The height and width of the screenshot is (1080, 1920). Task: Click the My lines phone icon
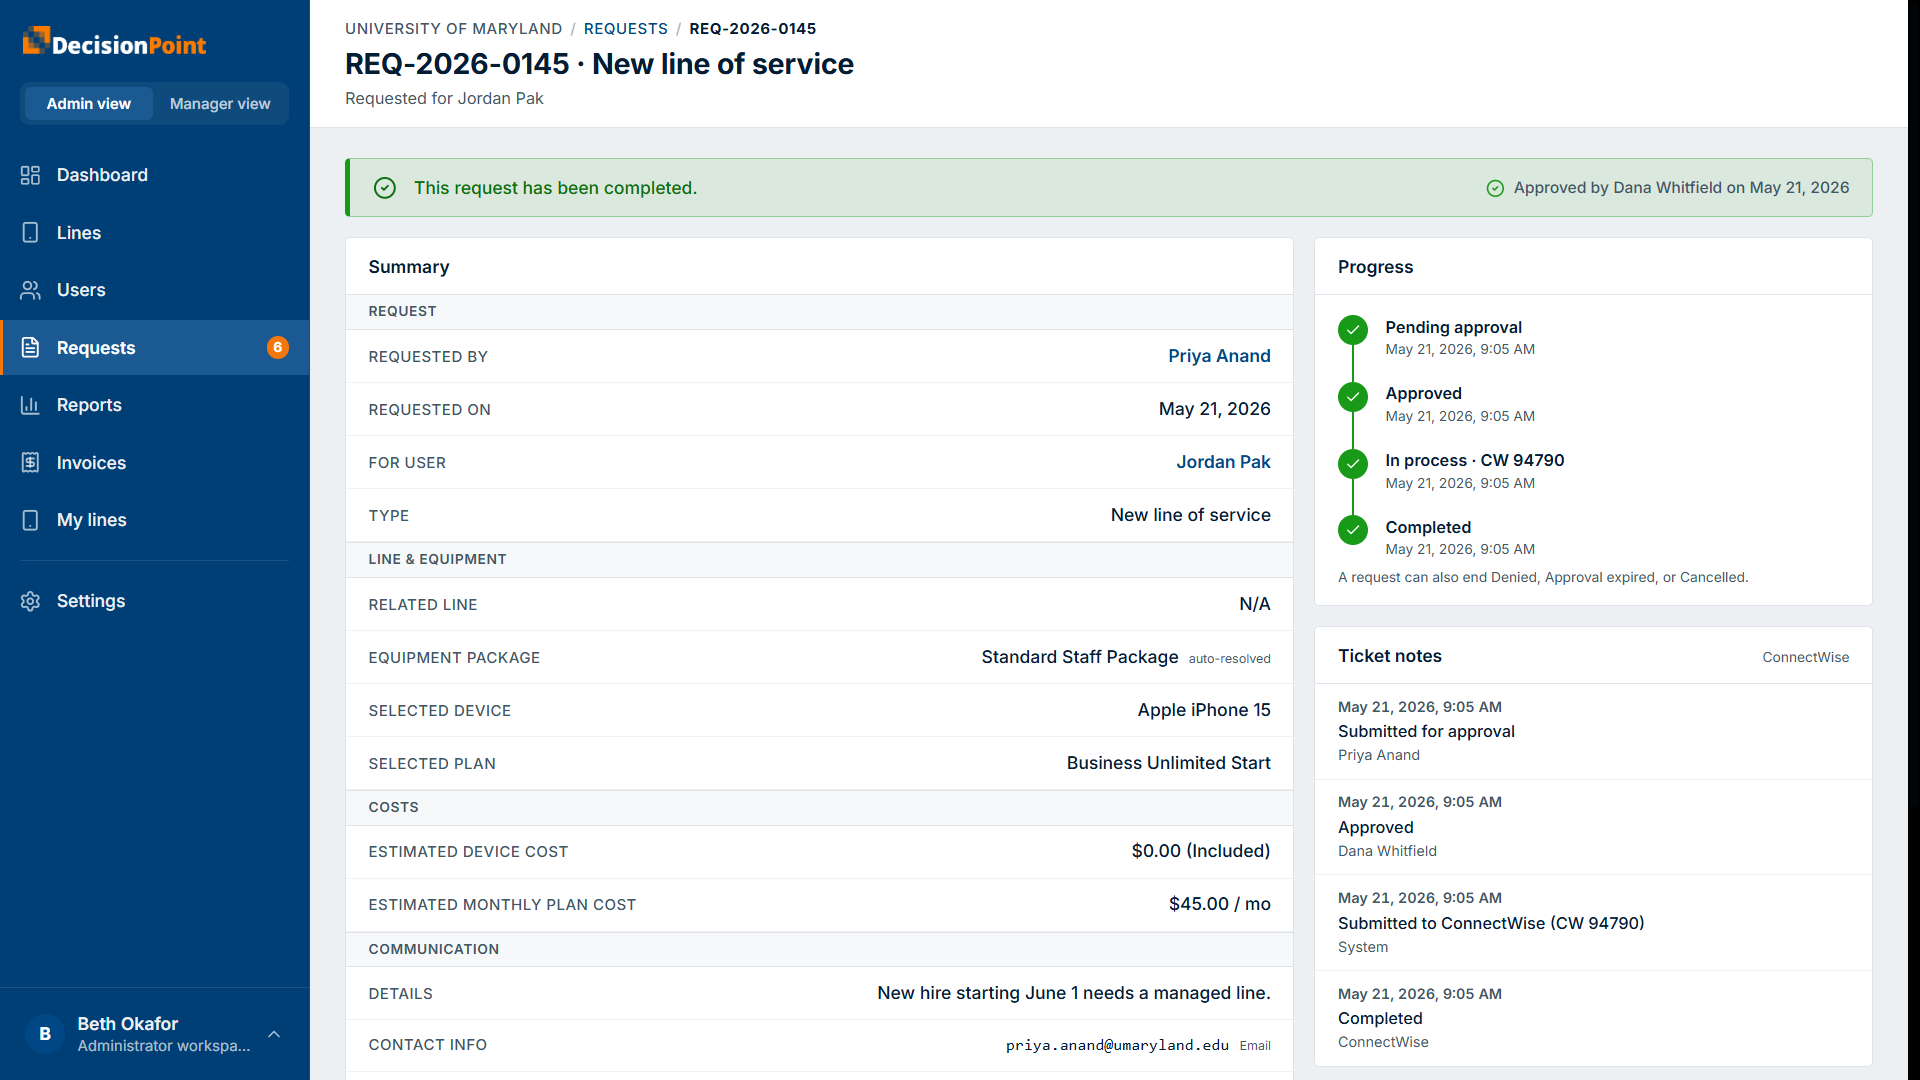30,520
